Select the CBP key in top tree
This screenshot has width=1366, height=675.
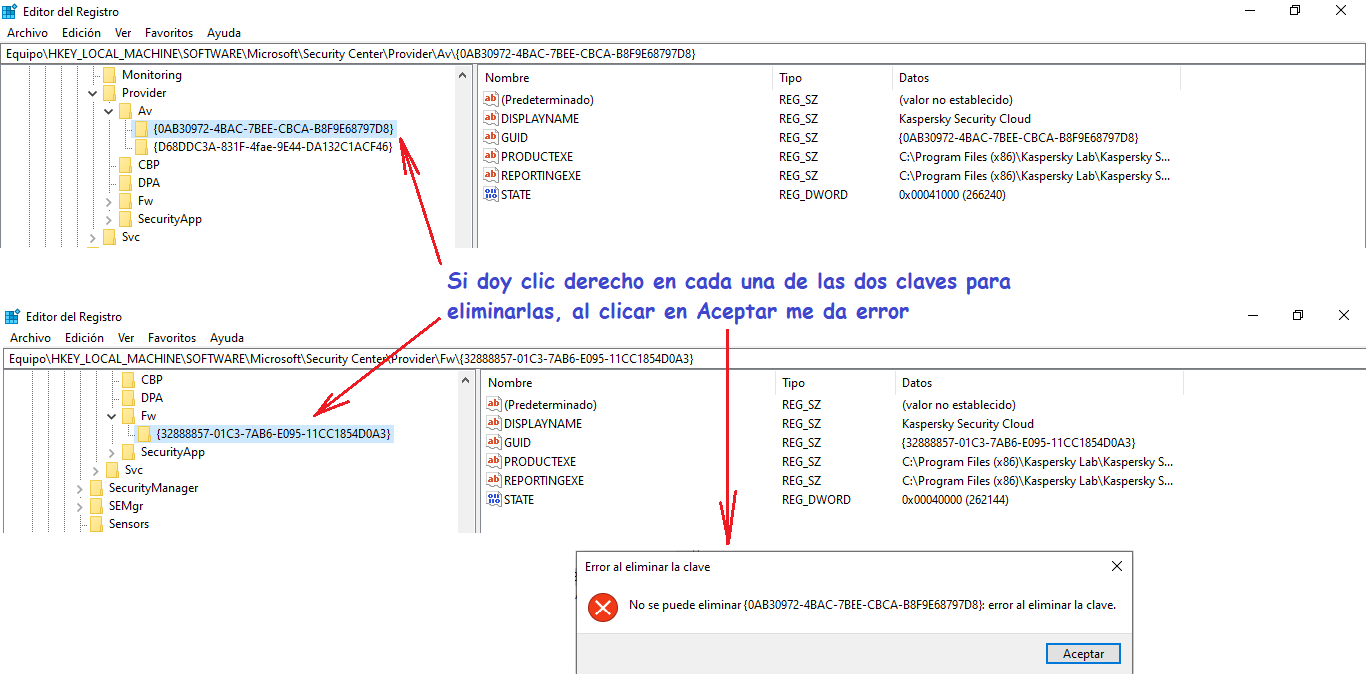tap(148, 165)
